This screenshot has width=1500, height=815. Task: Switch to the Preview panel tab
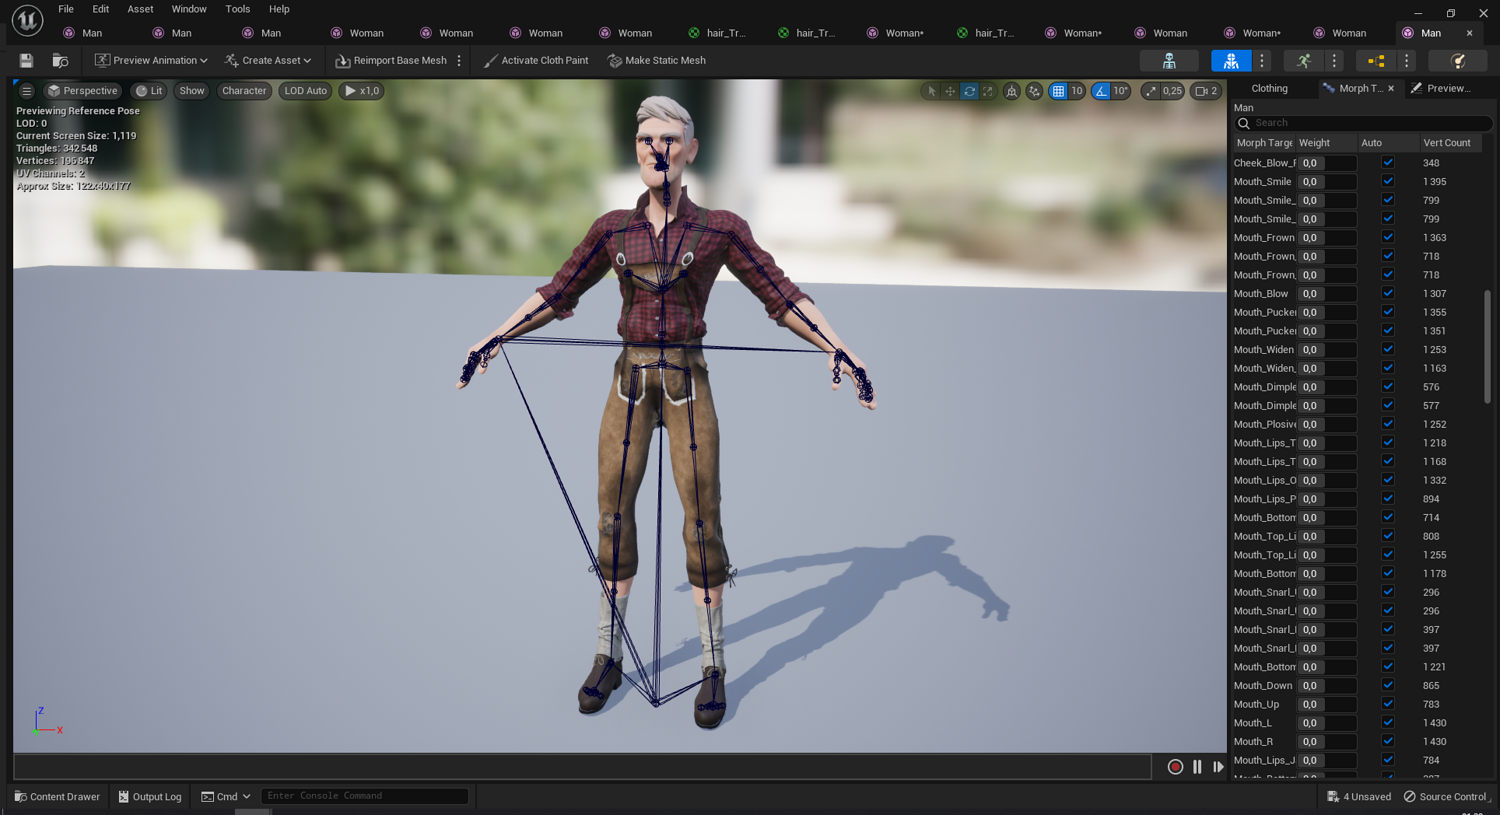coord(1442,89)
